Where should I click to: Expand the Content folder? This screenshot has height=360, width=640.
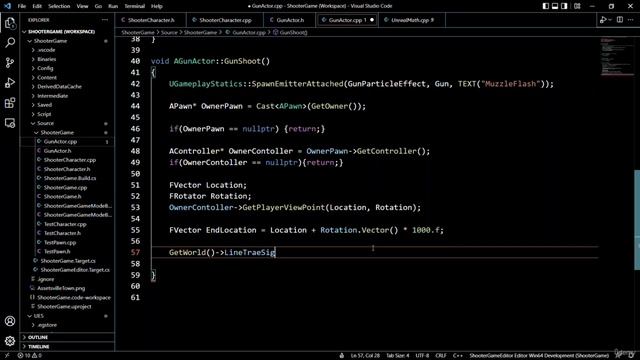pos(47,78)
